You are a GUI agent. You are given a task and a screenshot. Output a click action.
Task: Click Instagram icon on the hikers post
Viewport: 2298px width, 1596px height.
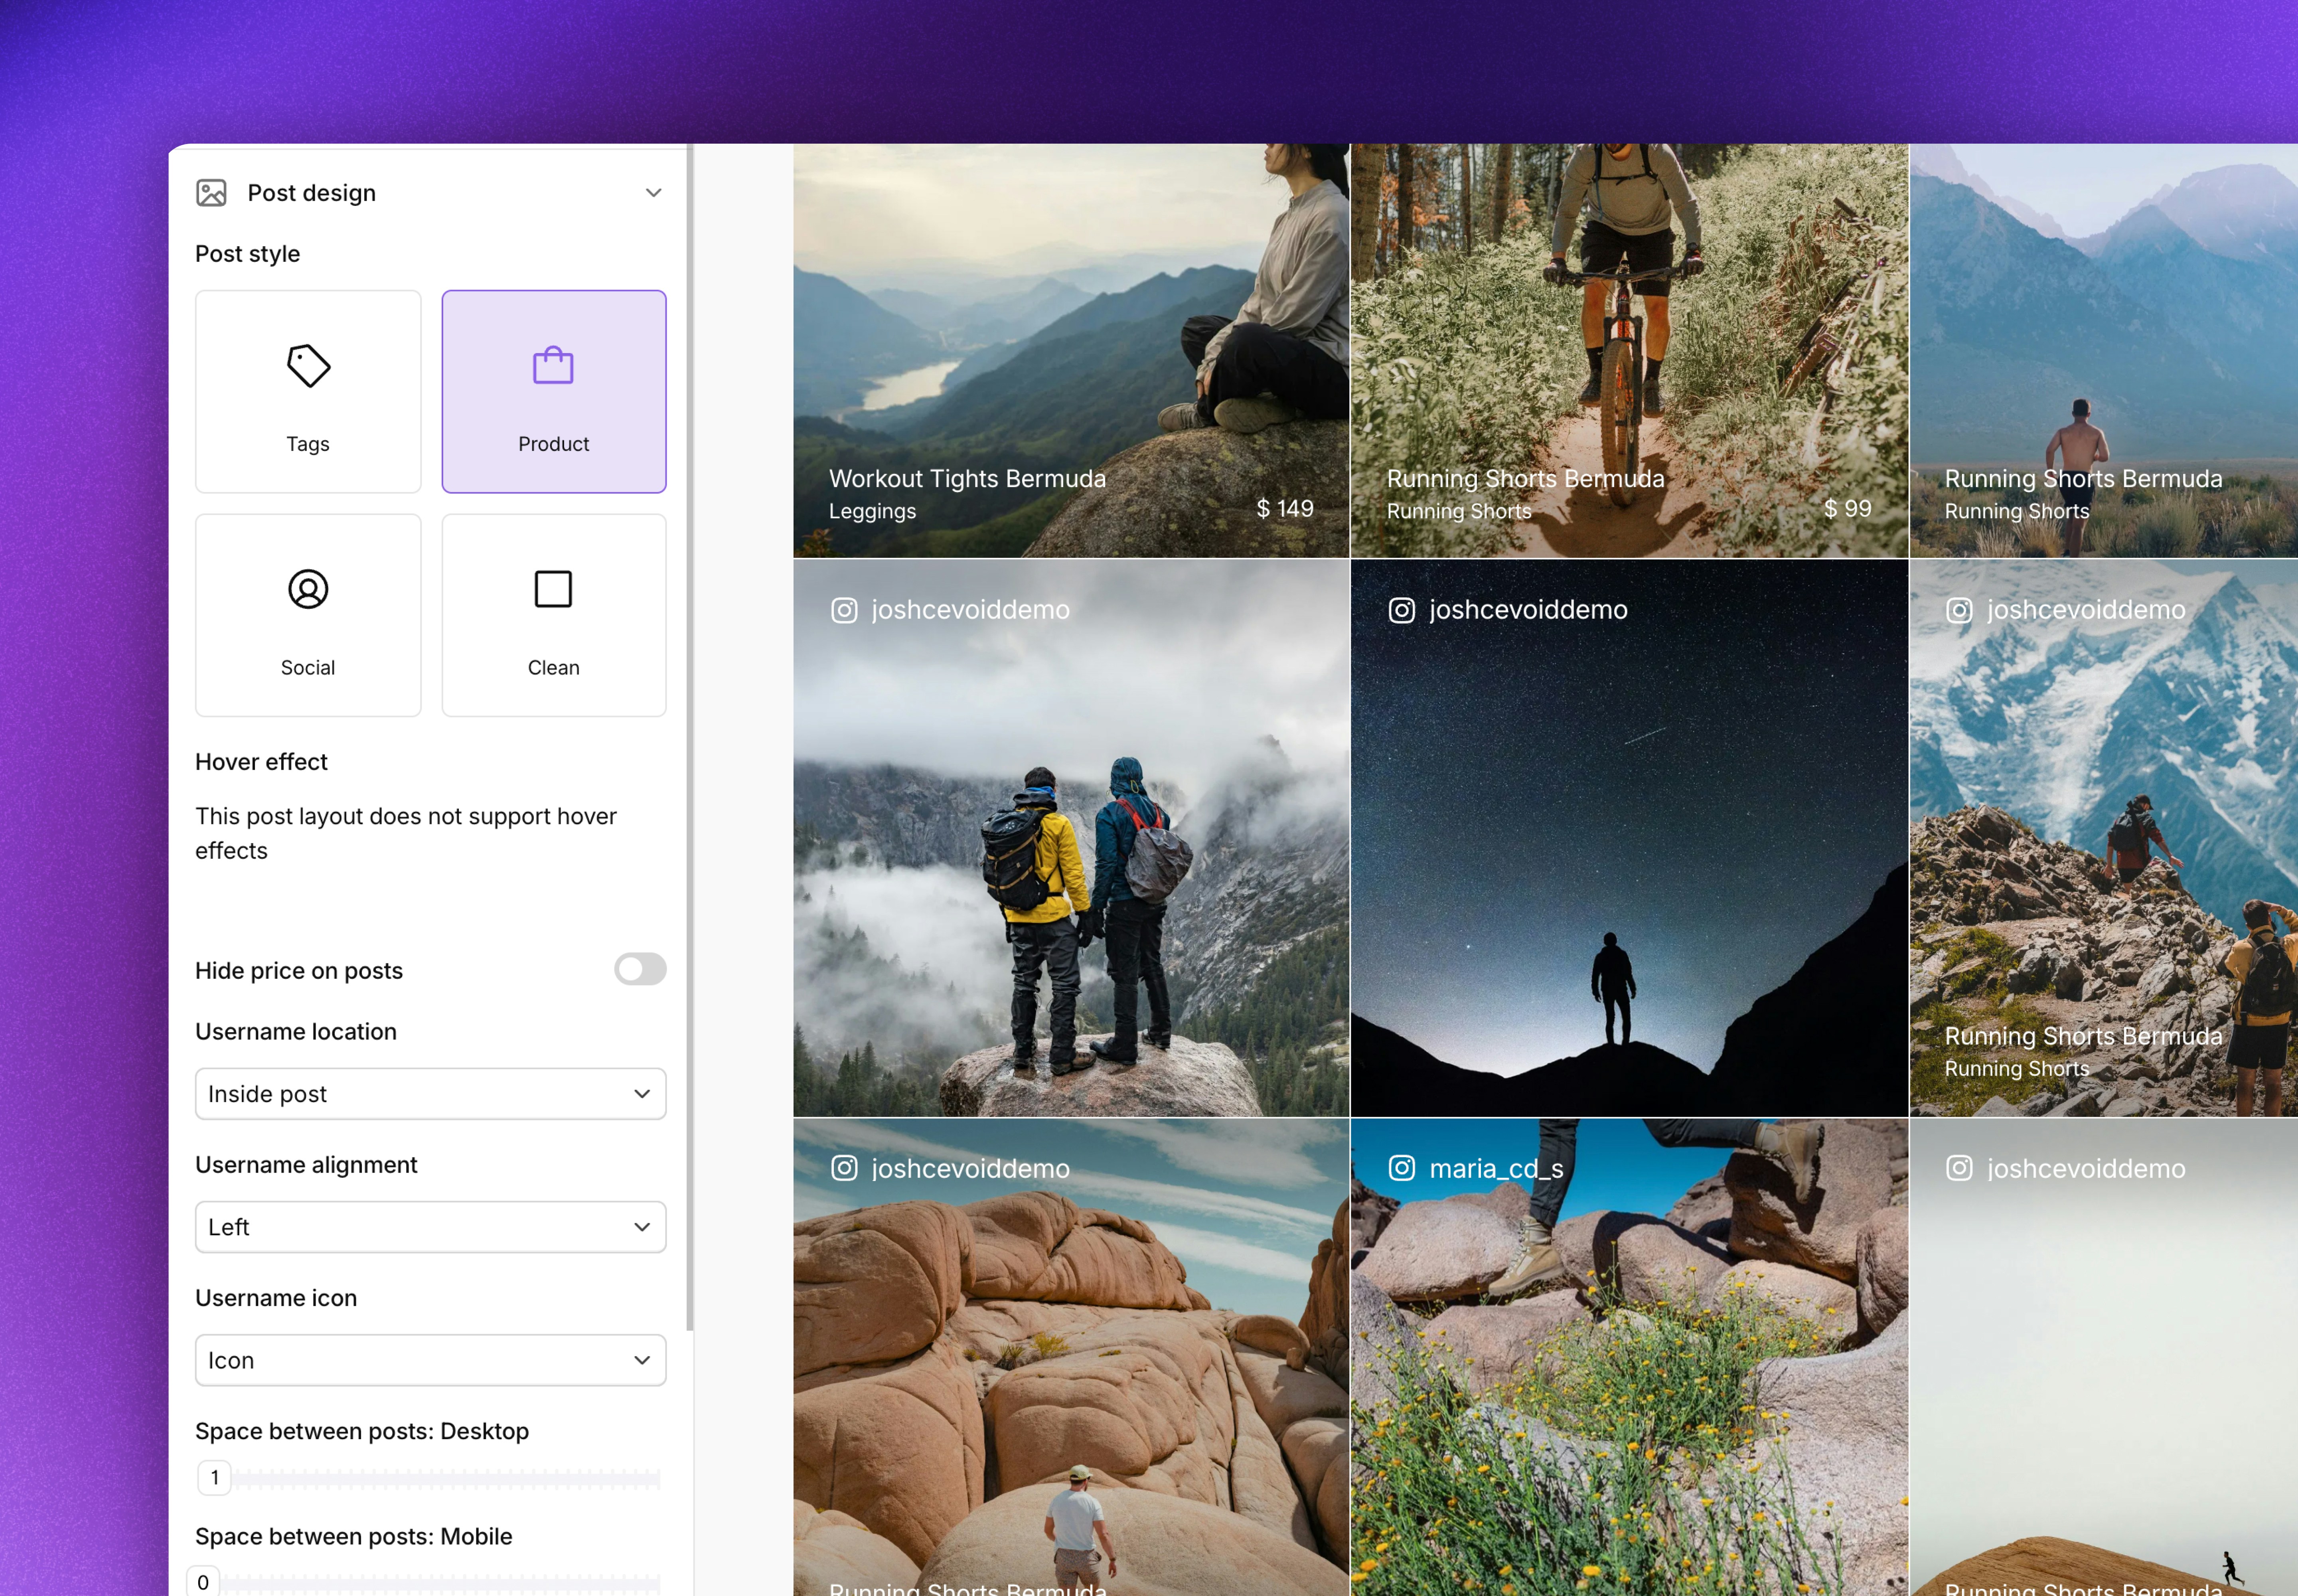point(844,610)
